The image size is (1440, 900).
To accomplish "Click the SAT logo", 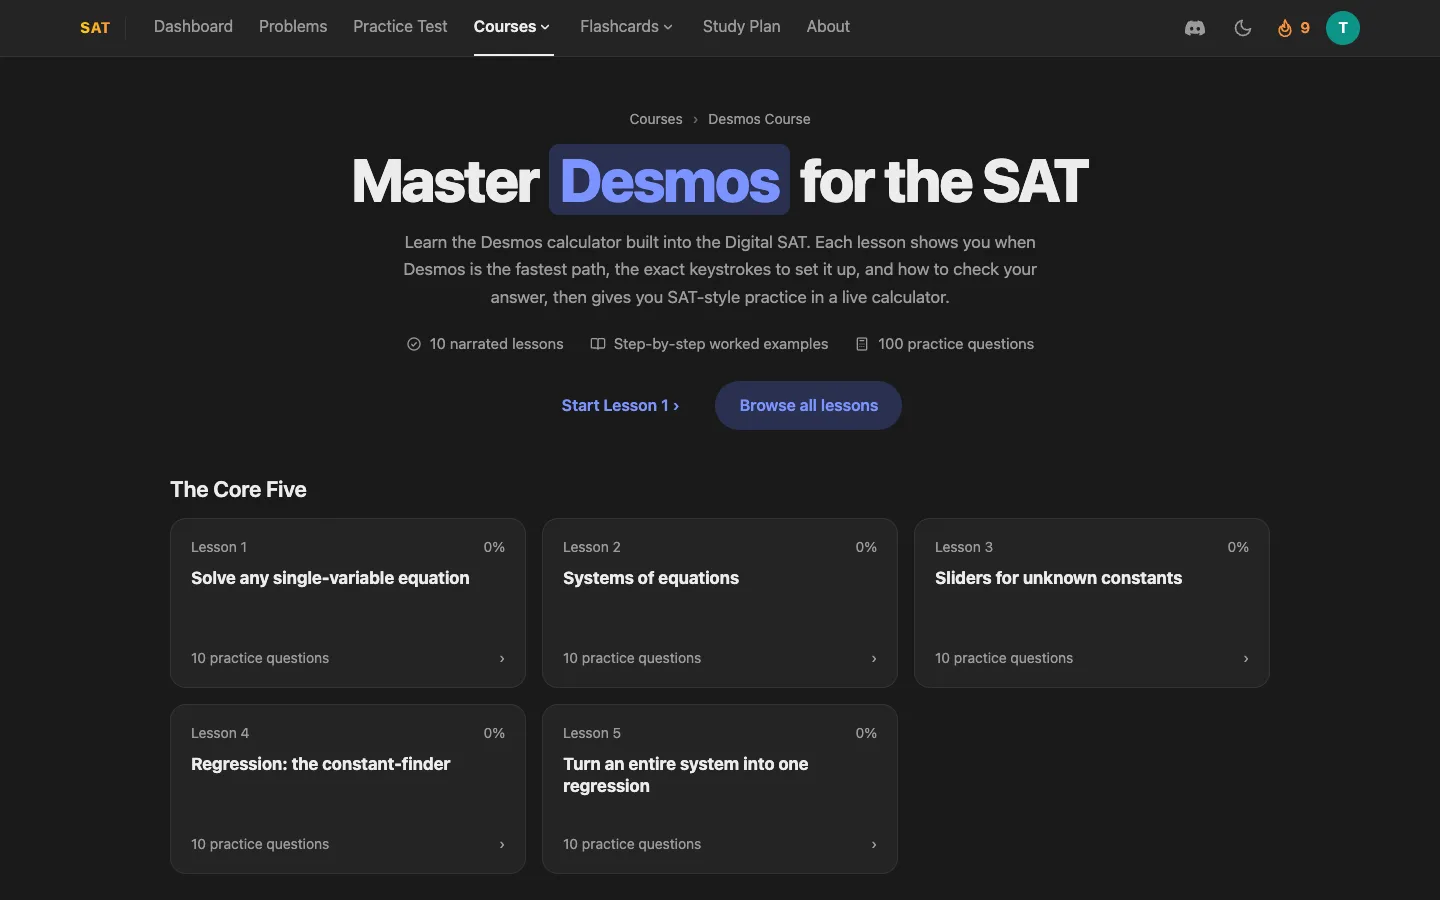I will point(95,28).
